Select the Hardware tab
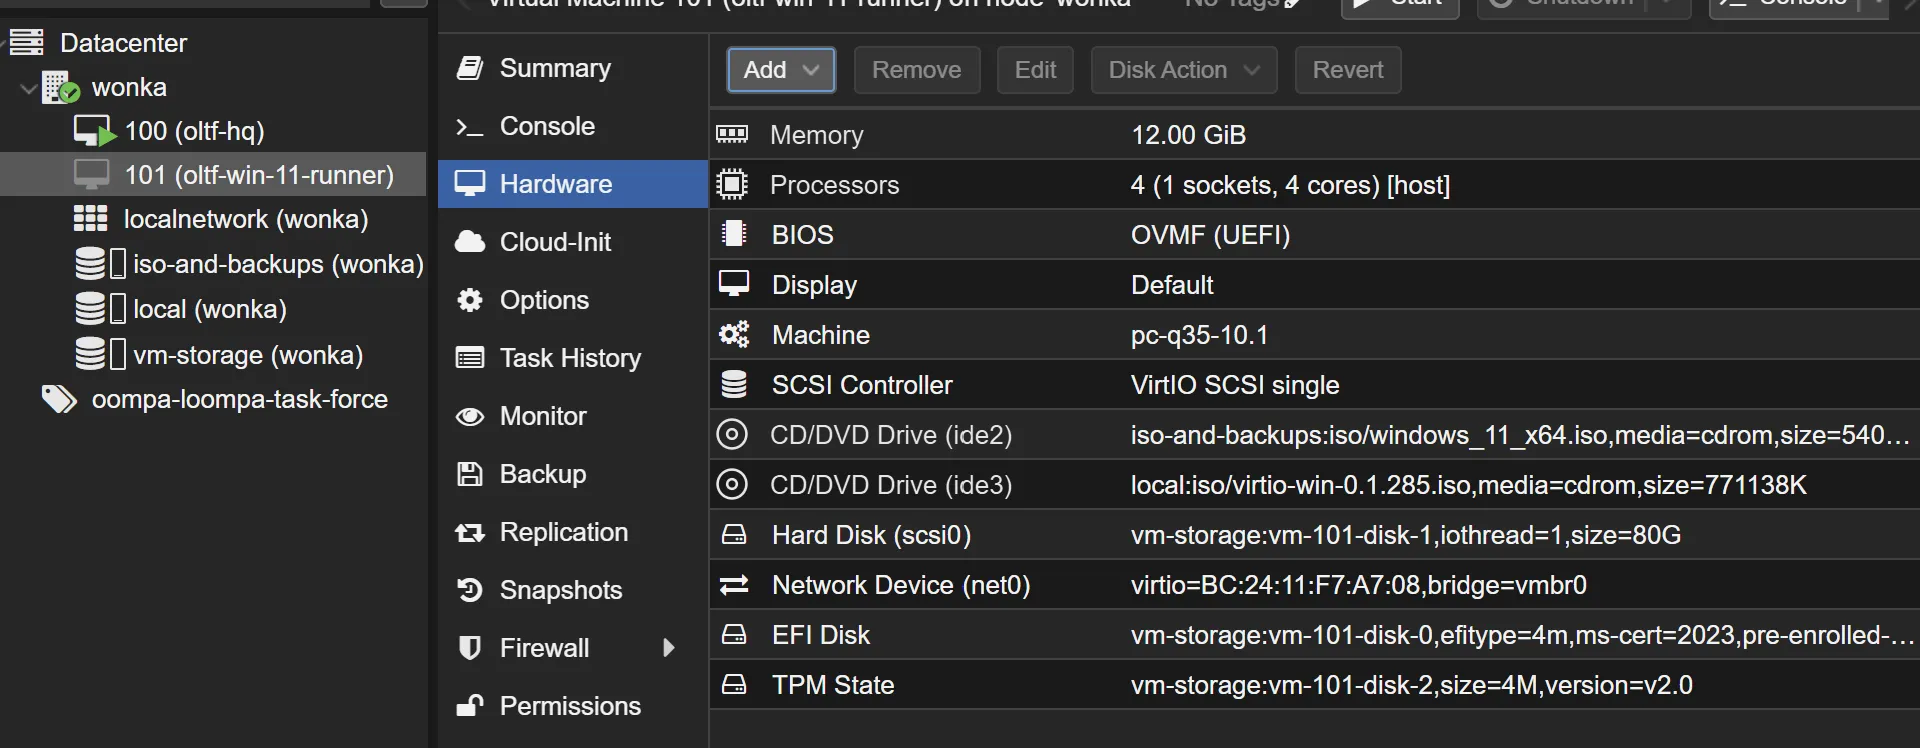This screenshot has width=1920, height=748. [573, 184]
